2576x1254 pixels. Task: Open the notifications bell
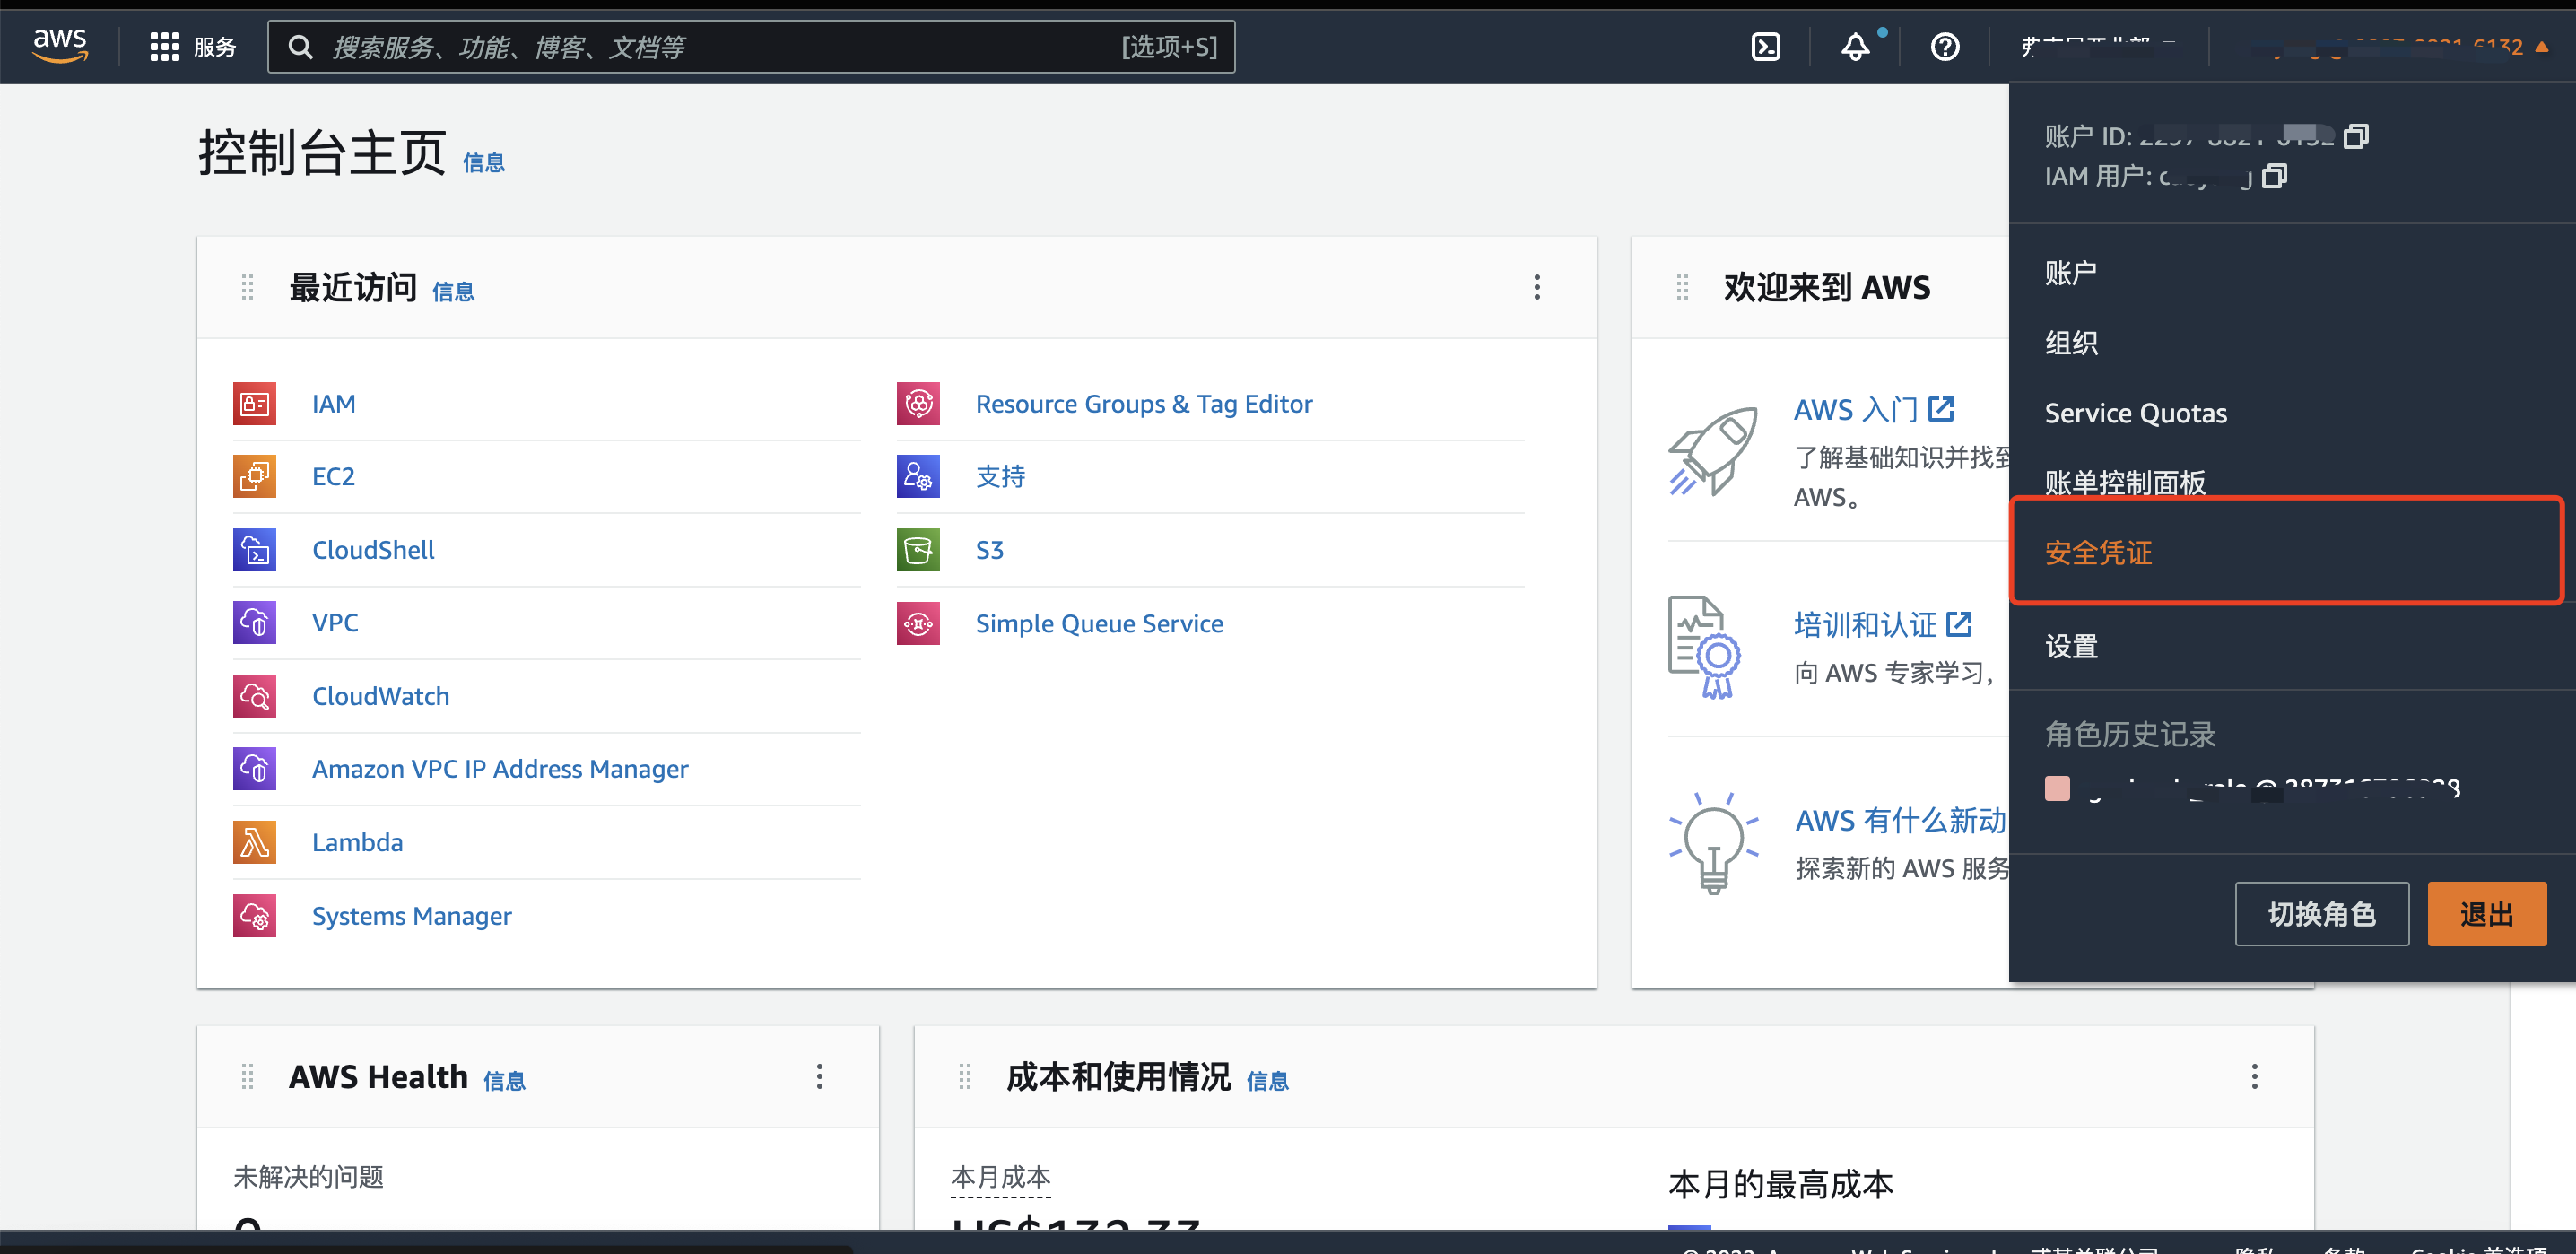pos(1855,47)
